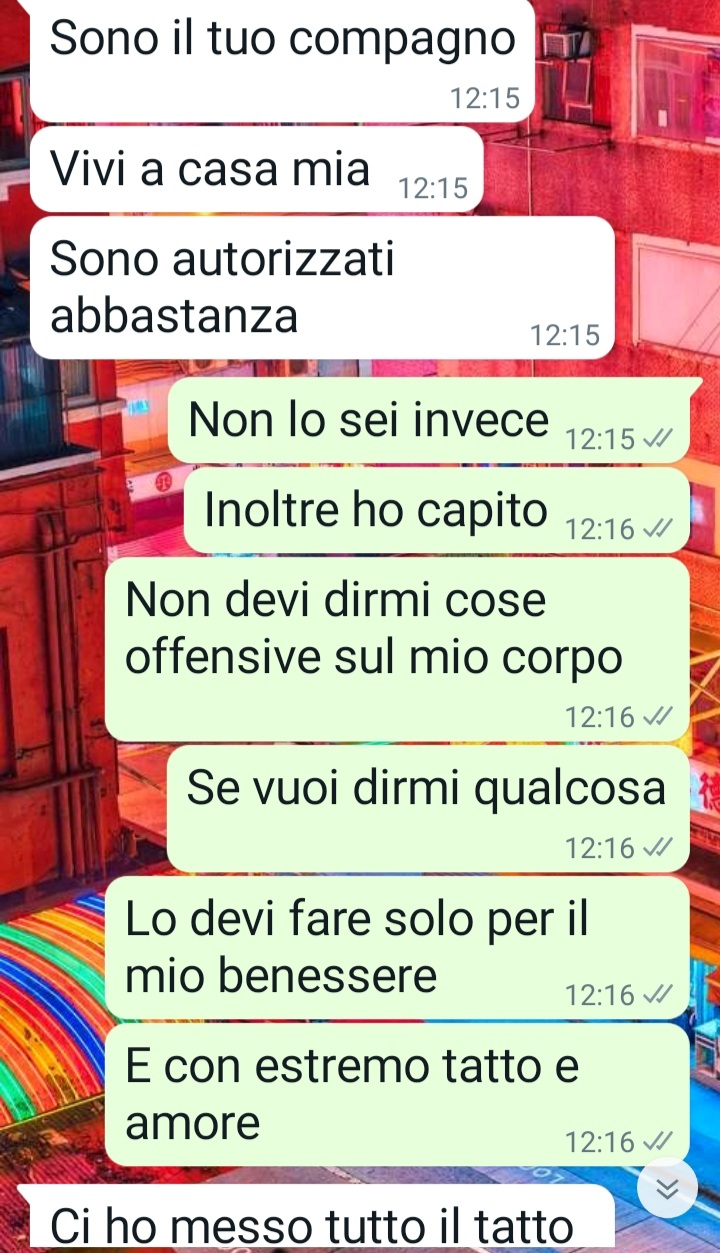Tap the 12:15 timestamp on 'Vivi a casa mia'

432,188
